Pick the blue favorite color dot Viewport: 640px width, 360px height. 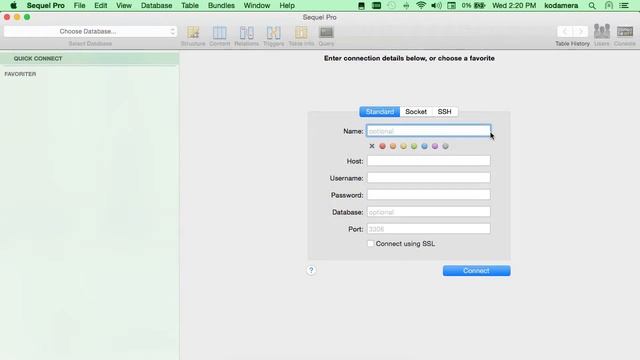tap(424, 146)
